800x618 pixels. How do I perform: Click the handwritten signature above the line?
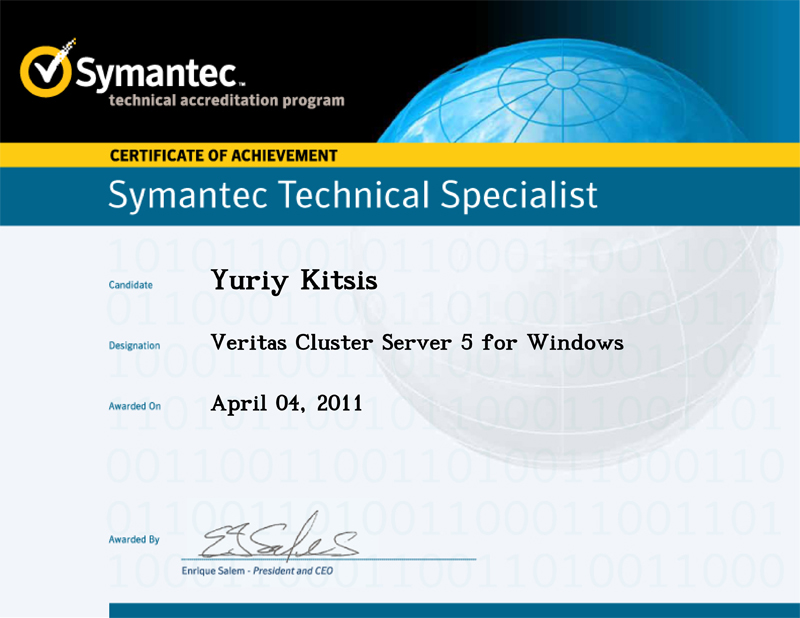[x=280, y=535]
